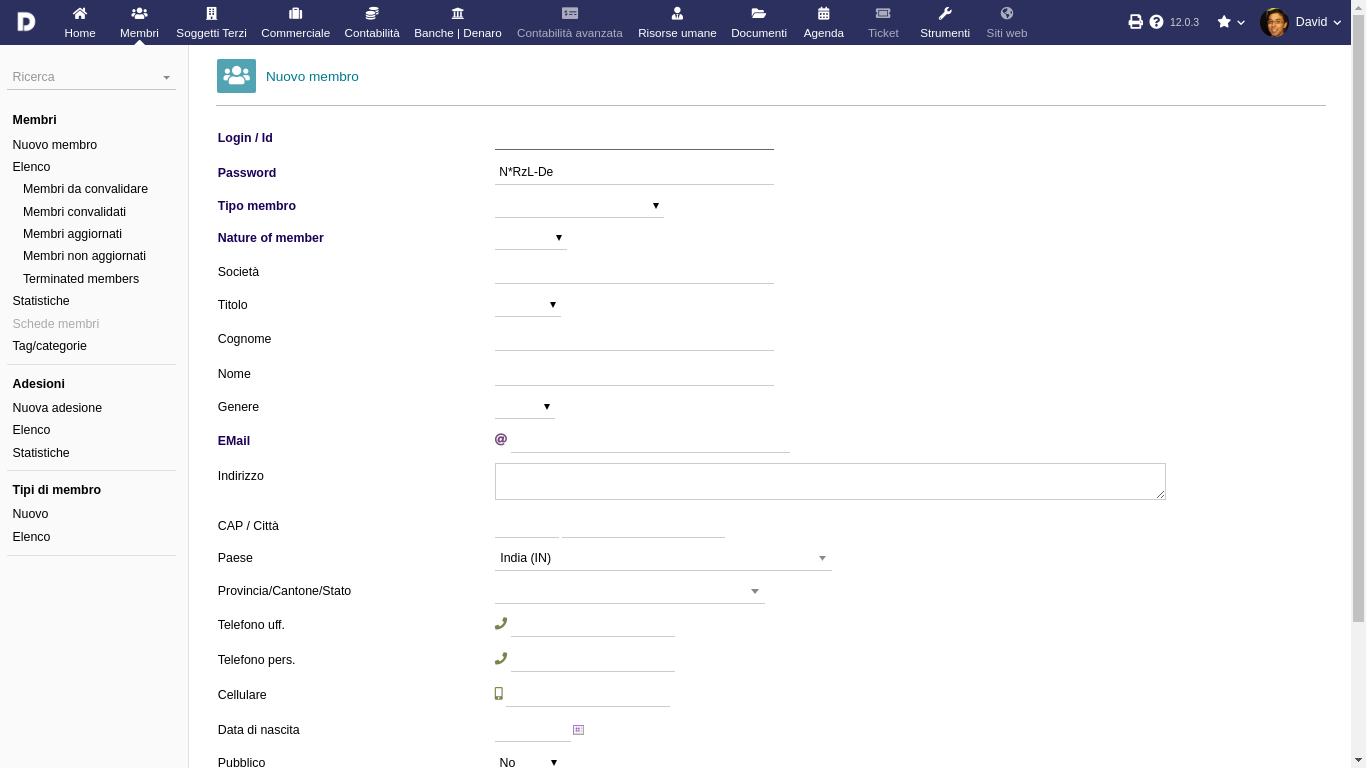Click version number 12.0.3
The width and height of the screenshot is (1366, 768).
[1184, 22]
